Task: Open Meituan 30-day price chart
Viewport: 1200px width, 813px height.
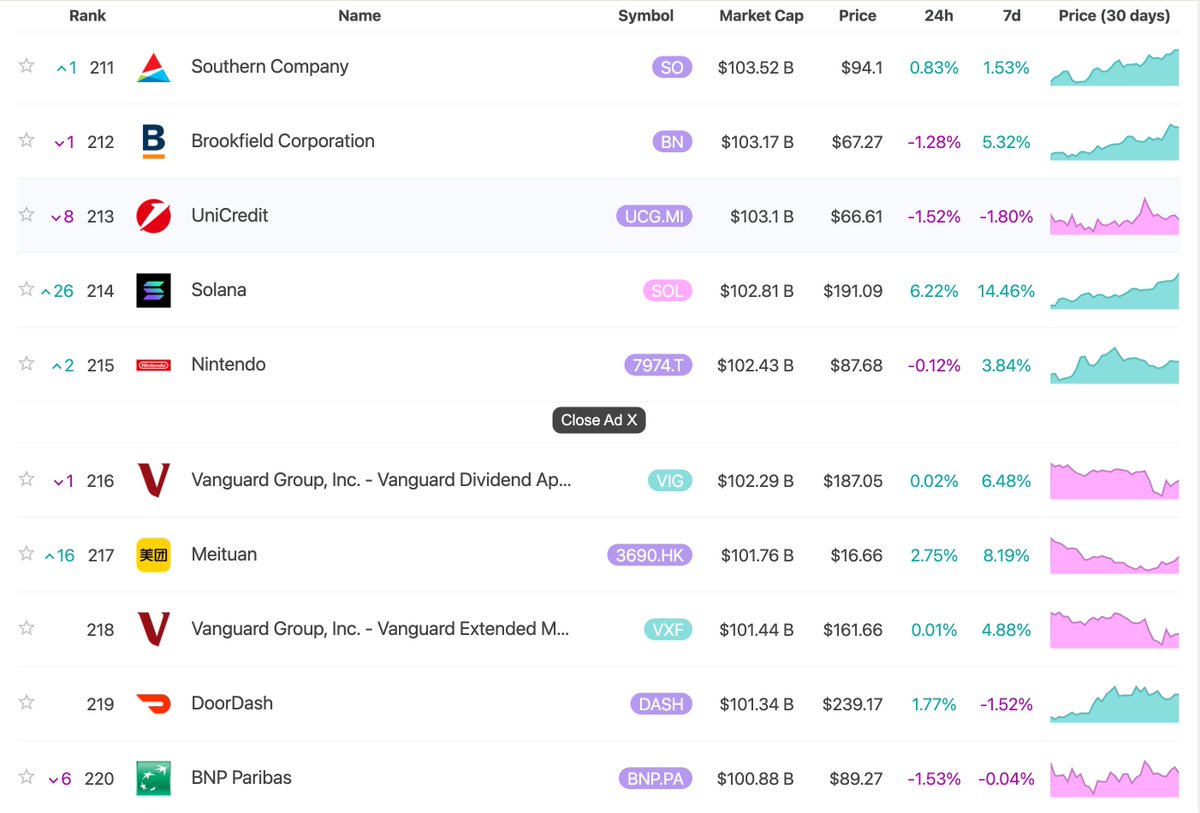Action: pos(1115,555)
